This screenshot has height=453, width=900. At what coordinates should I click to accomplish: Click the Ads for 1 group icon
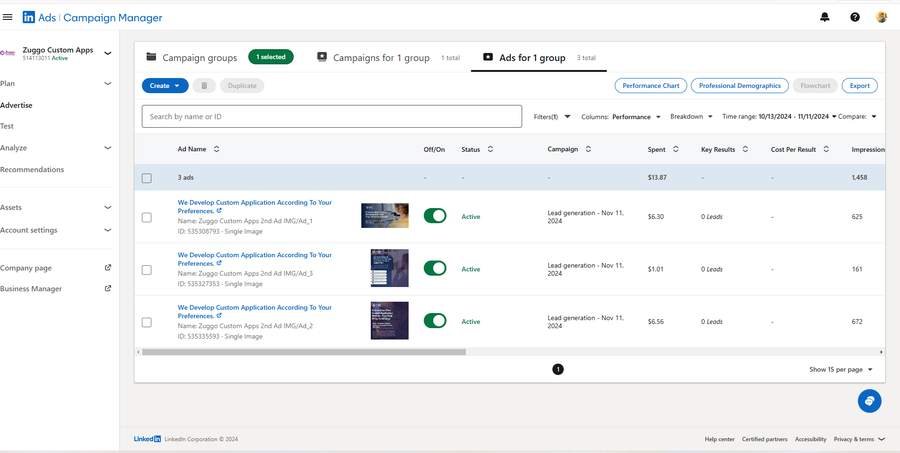(x=488, y=57)
